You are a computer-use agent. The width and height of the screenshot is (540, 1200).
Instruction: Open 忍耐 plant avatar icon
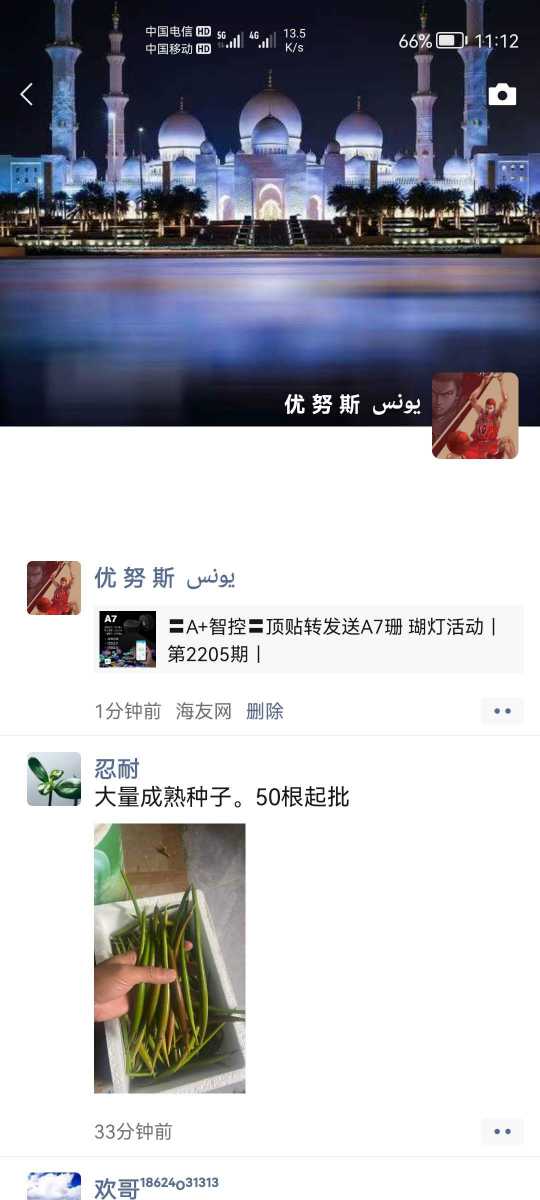[x=54, y=779]
